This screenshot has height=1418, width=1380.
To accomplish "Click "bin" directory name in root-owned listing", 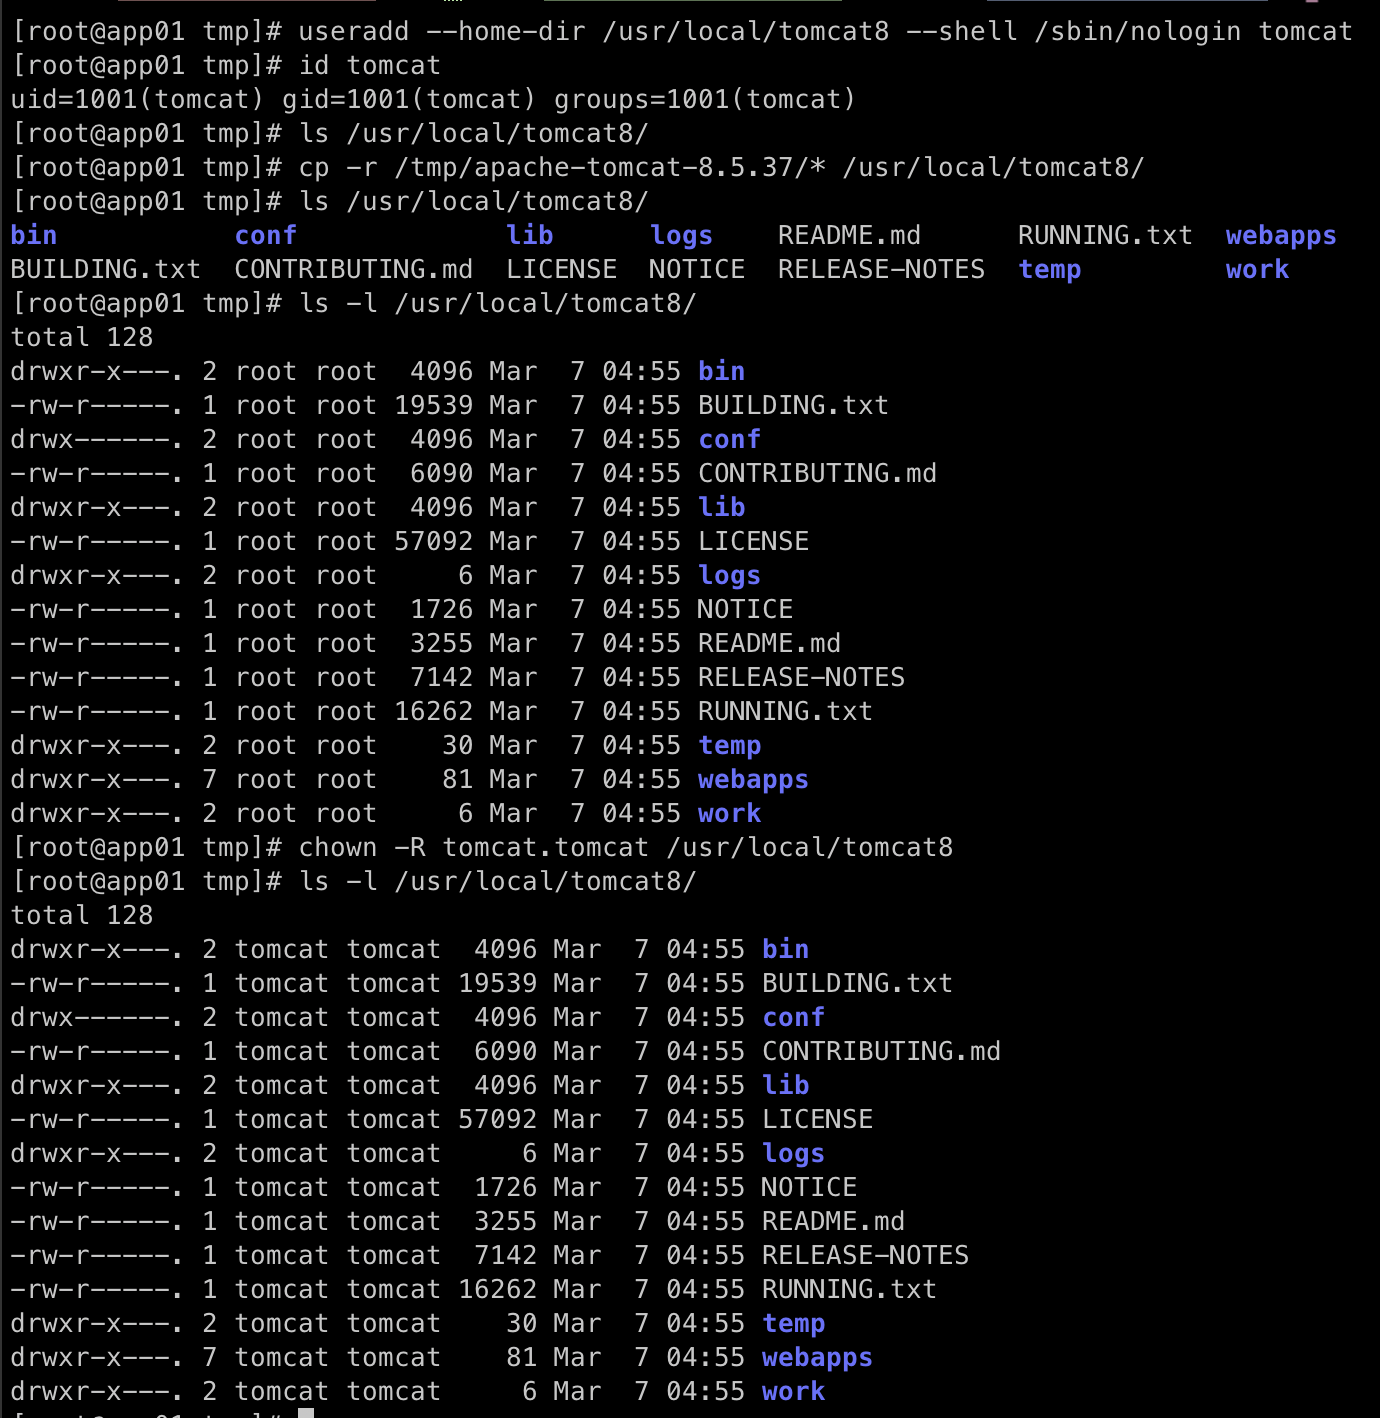I will point(722,372).
